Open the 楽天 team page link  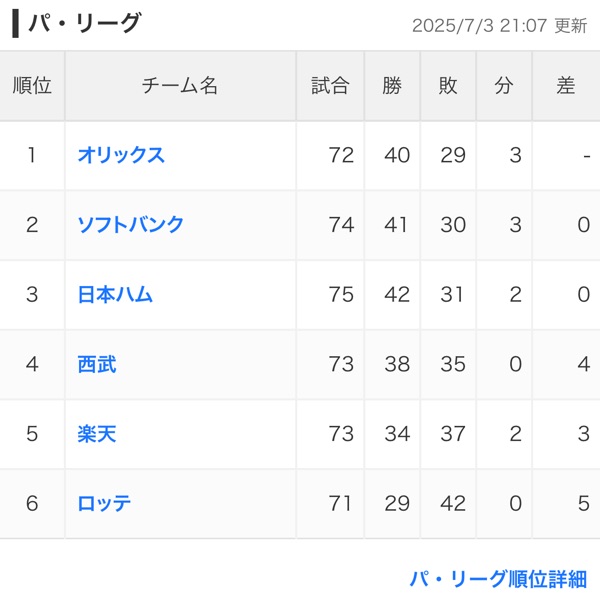[97, 434]
